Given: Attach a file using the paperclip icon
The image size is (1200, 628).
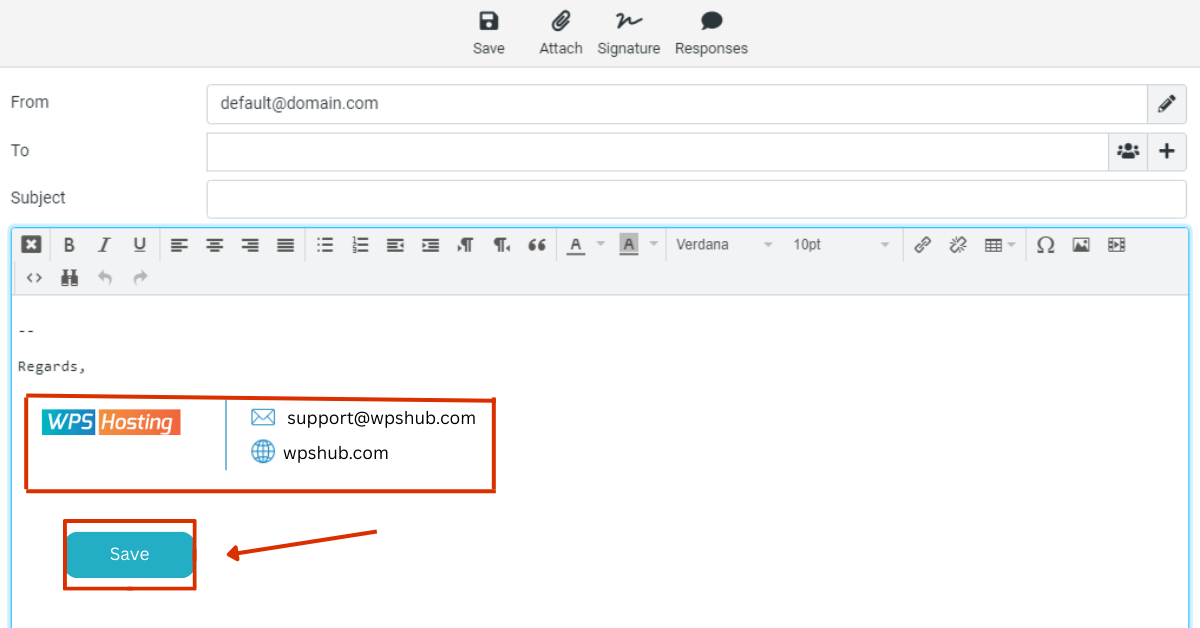Looking at the screenshot, I should (560, 32).
